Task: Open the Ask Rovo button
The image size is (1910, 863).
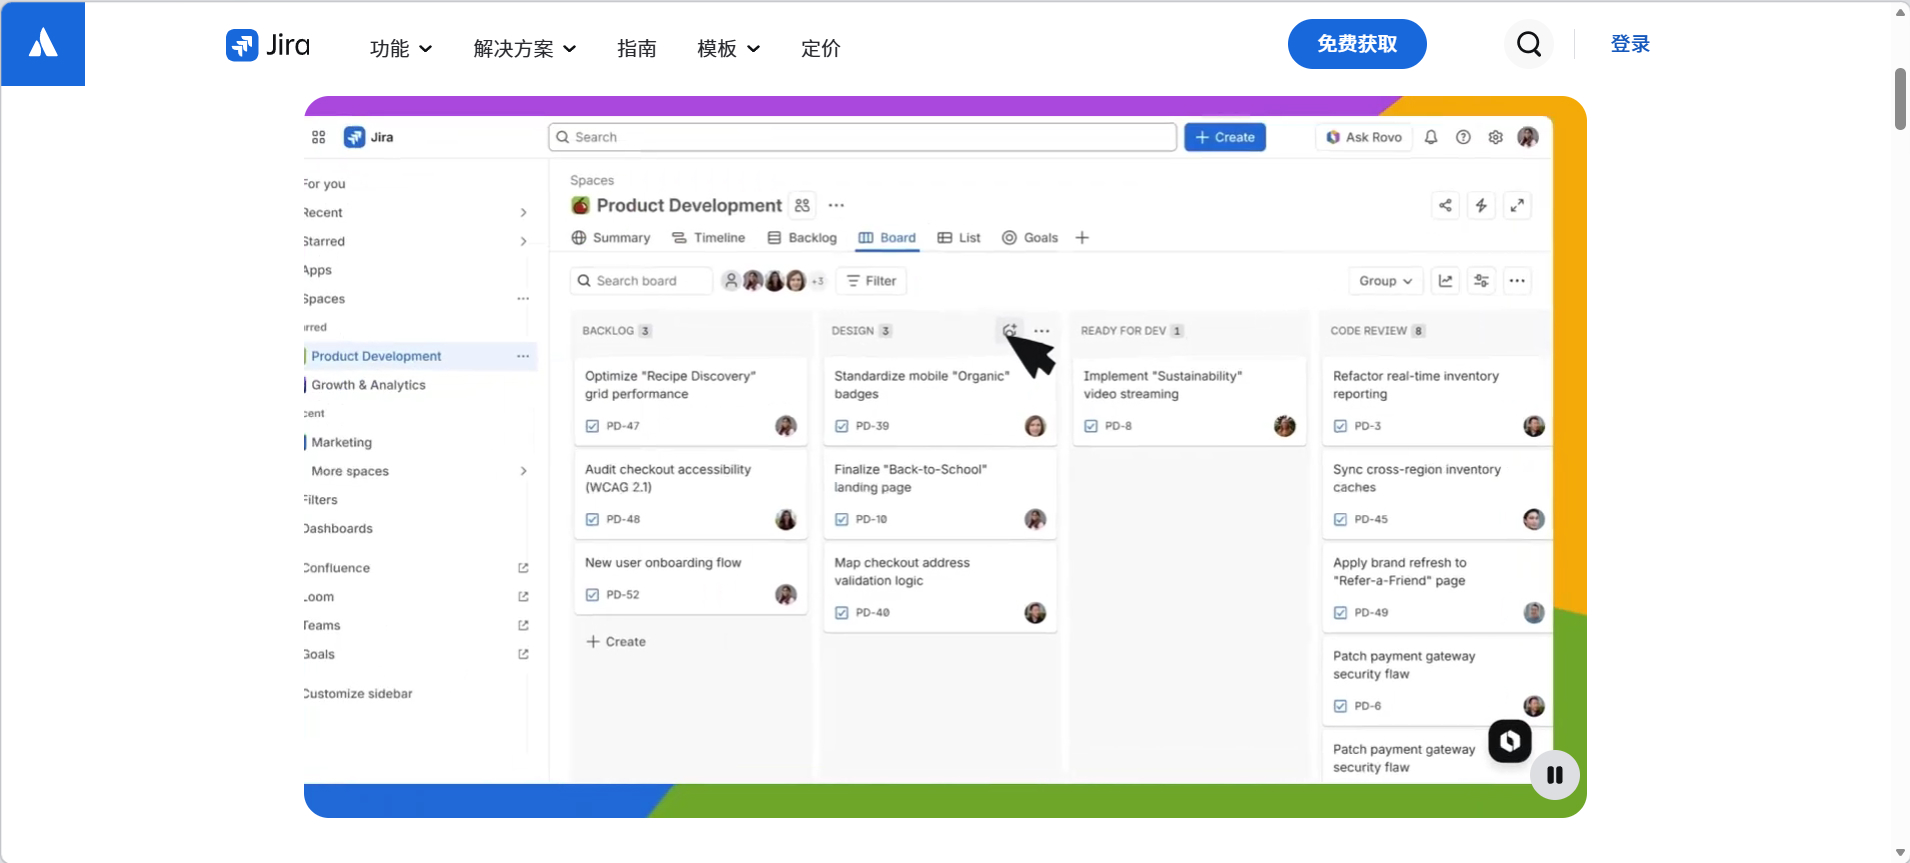Action: (x=1364, y=137)
